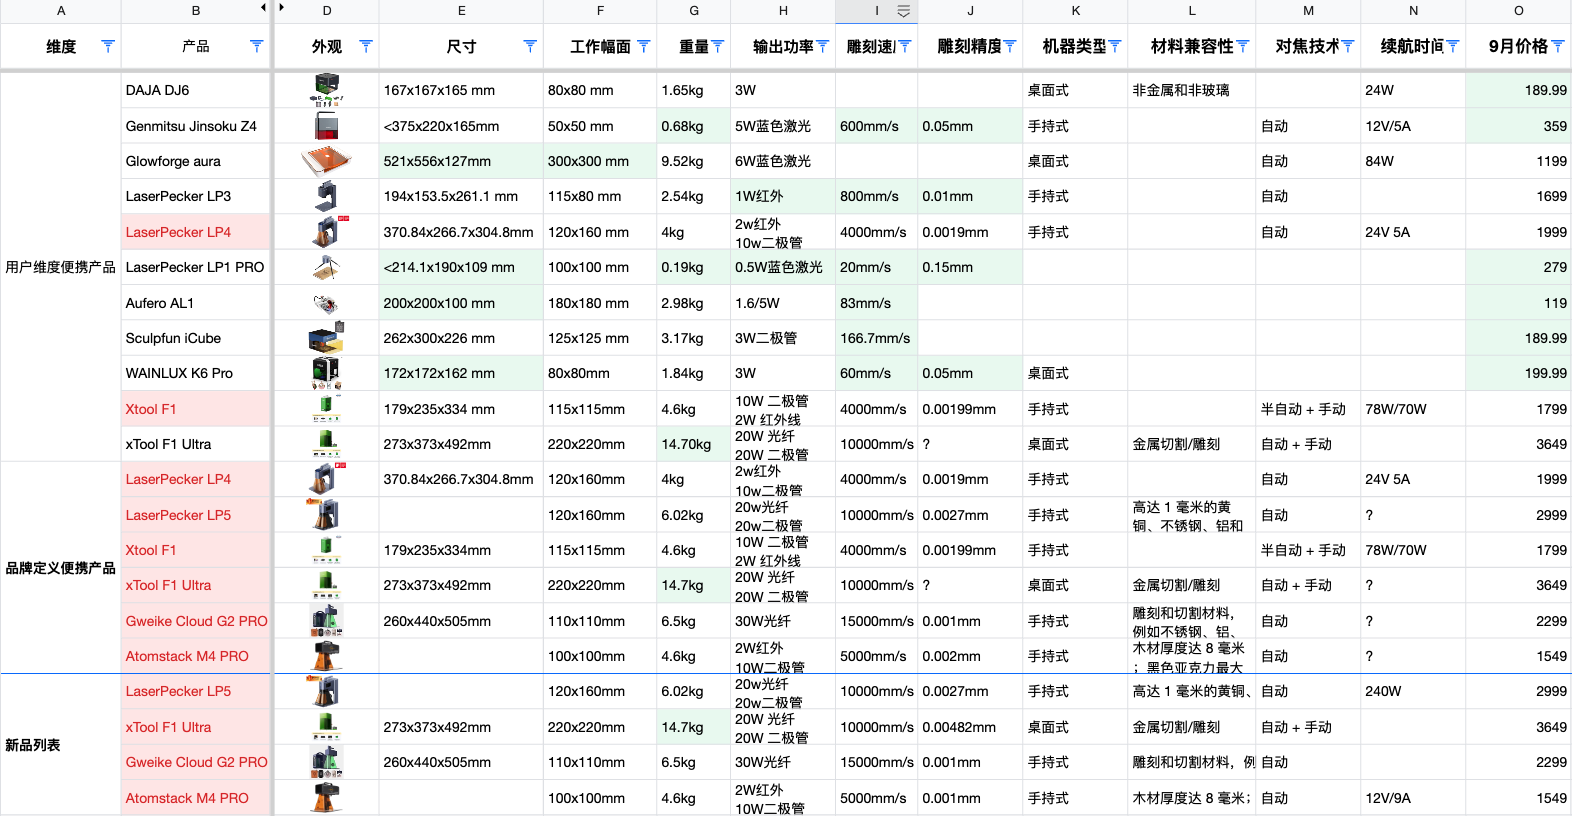Select cell LaserPecker LP3
The image size is (1572, 816).
coord(196,196)
